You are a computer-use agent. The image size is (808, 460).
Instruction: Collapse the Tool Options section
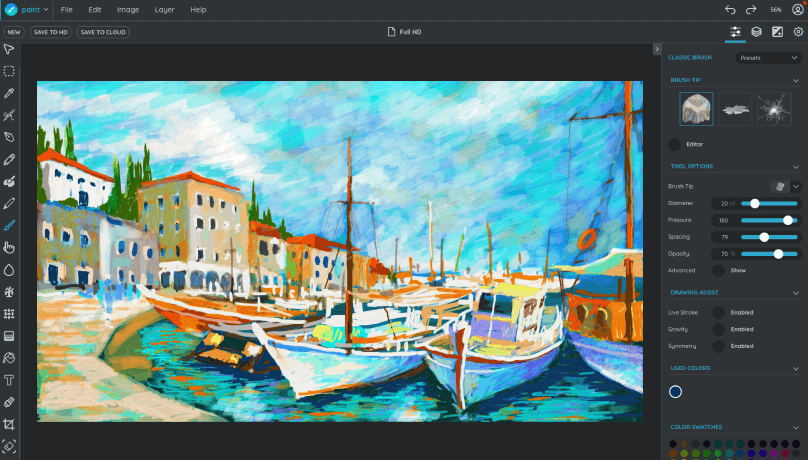tap(796, 166)
